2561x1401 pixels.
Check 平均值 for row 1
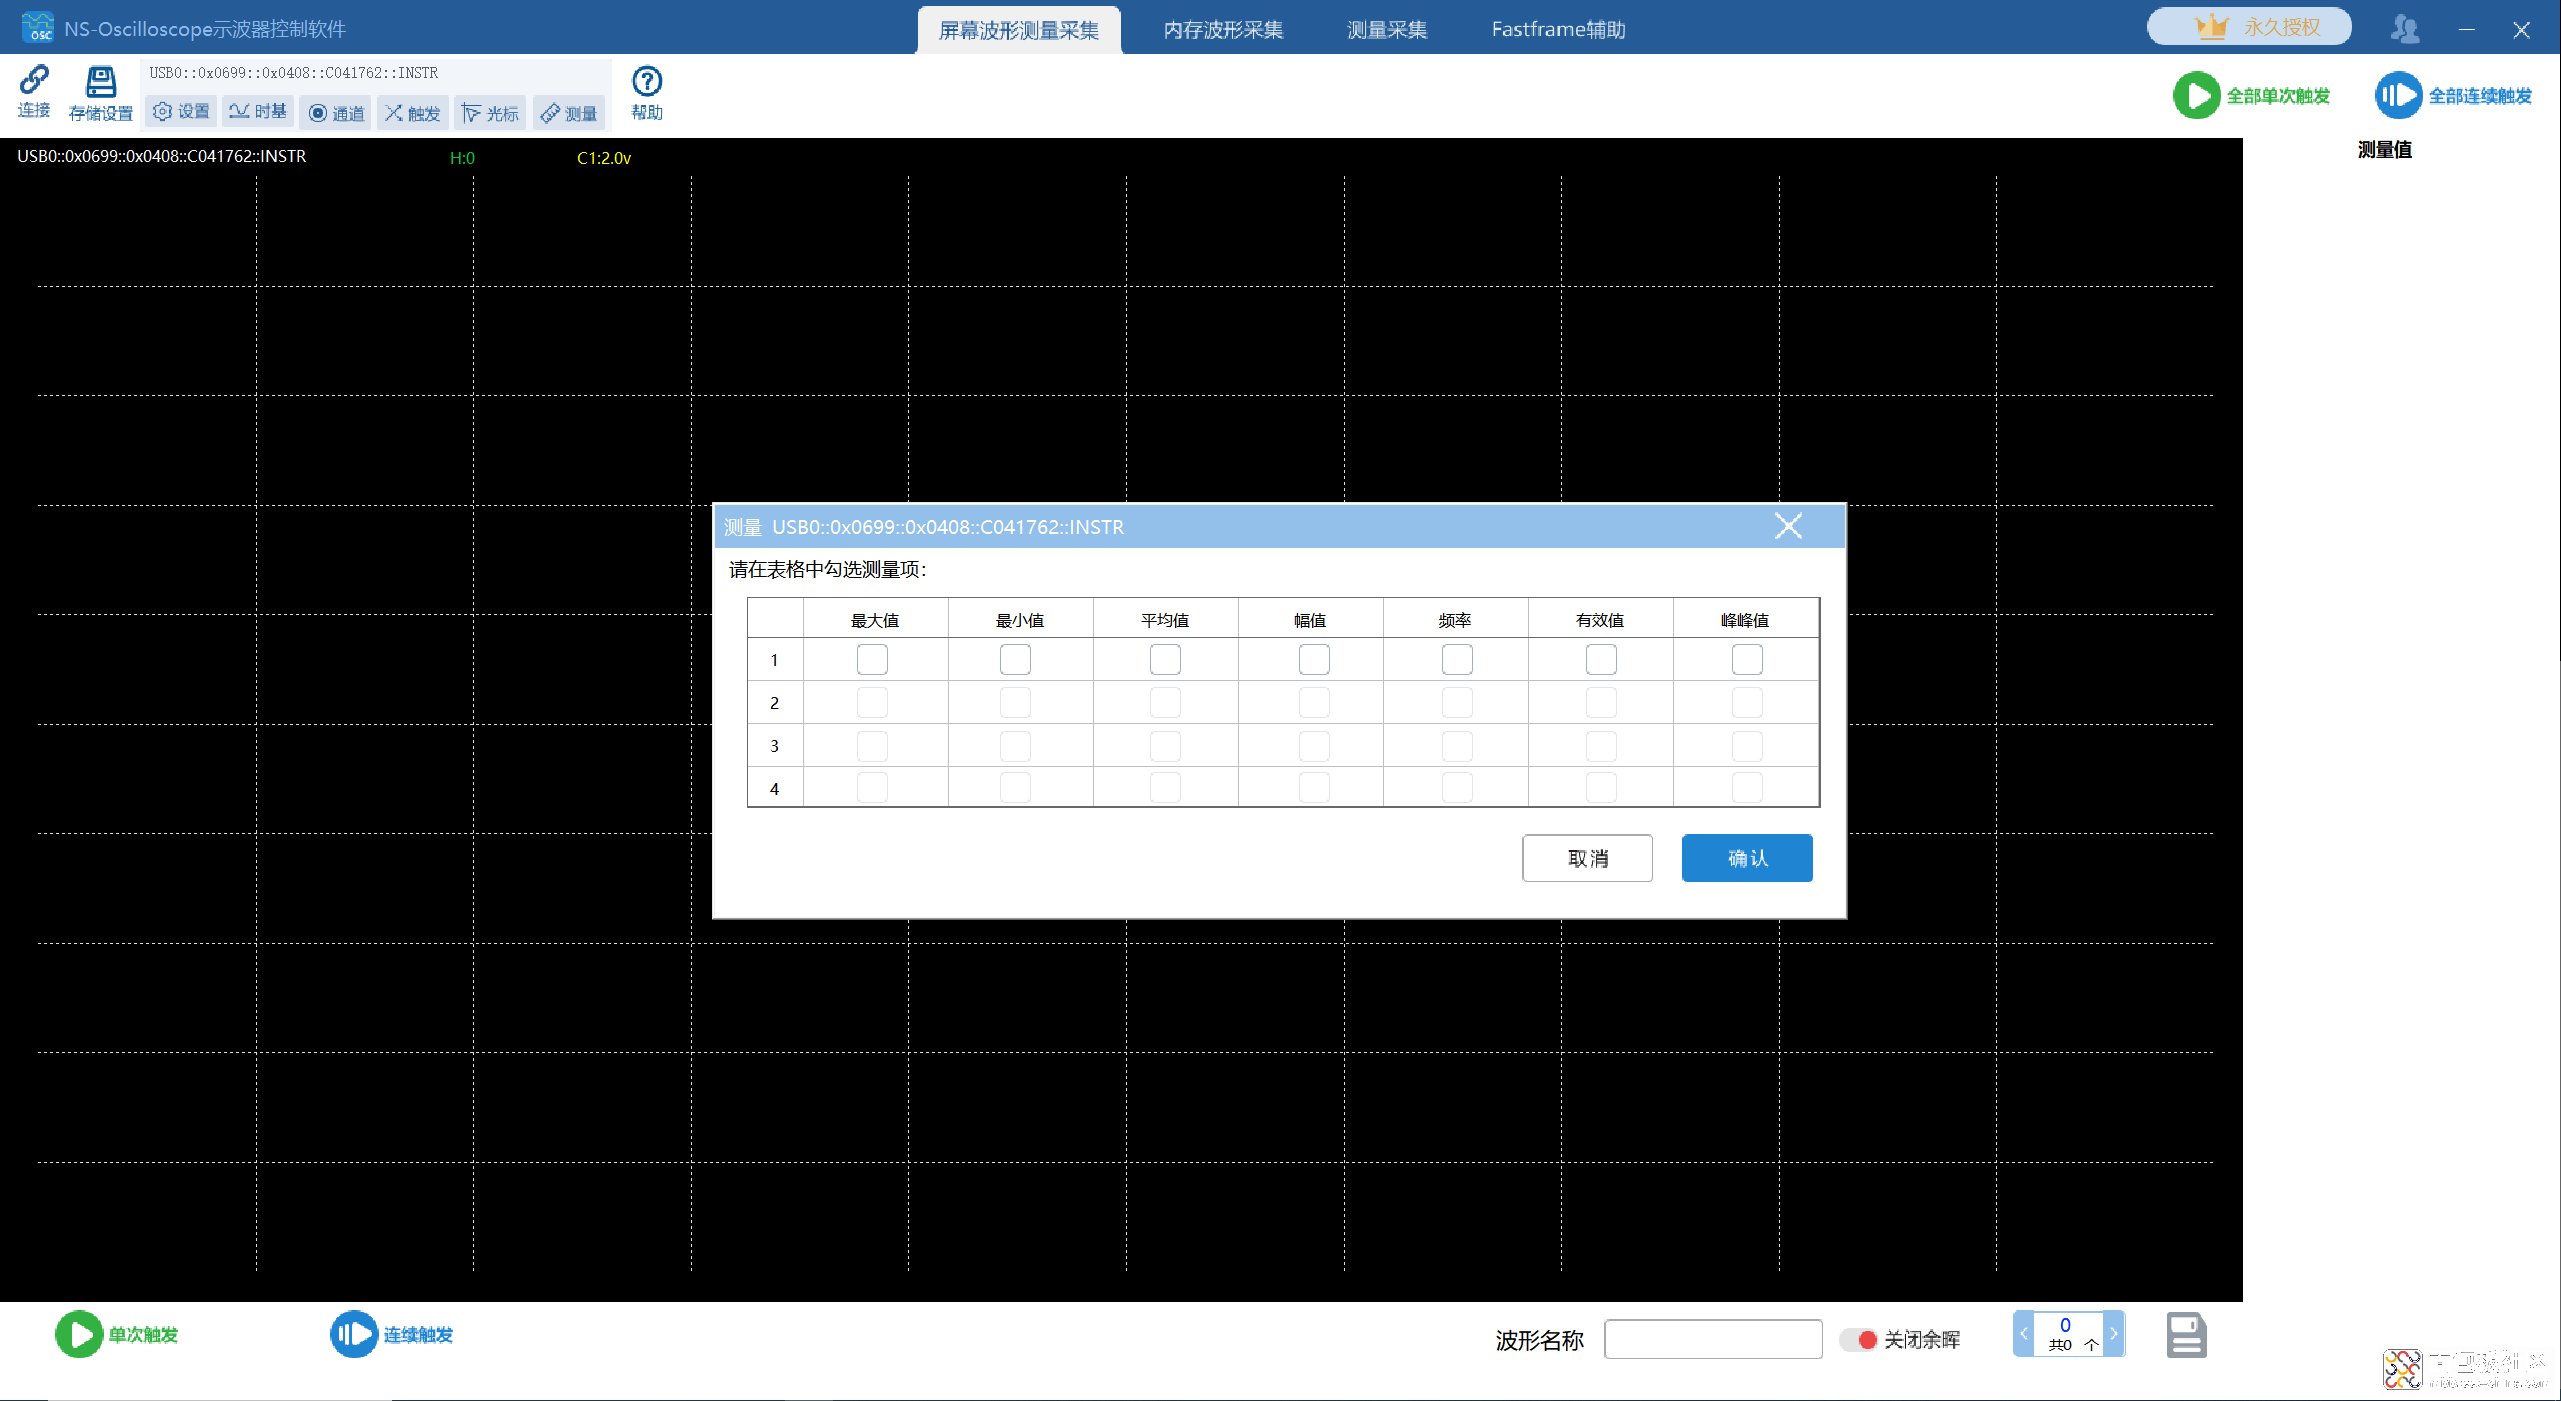coord(1165,660)
